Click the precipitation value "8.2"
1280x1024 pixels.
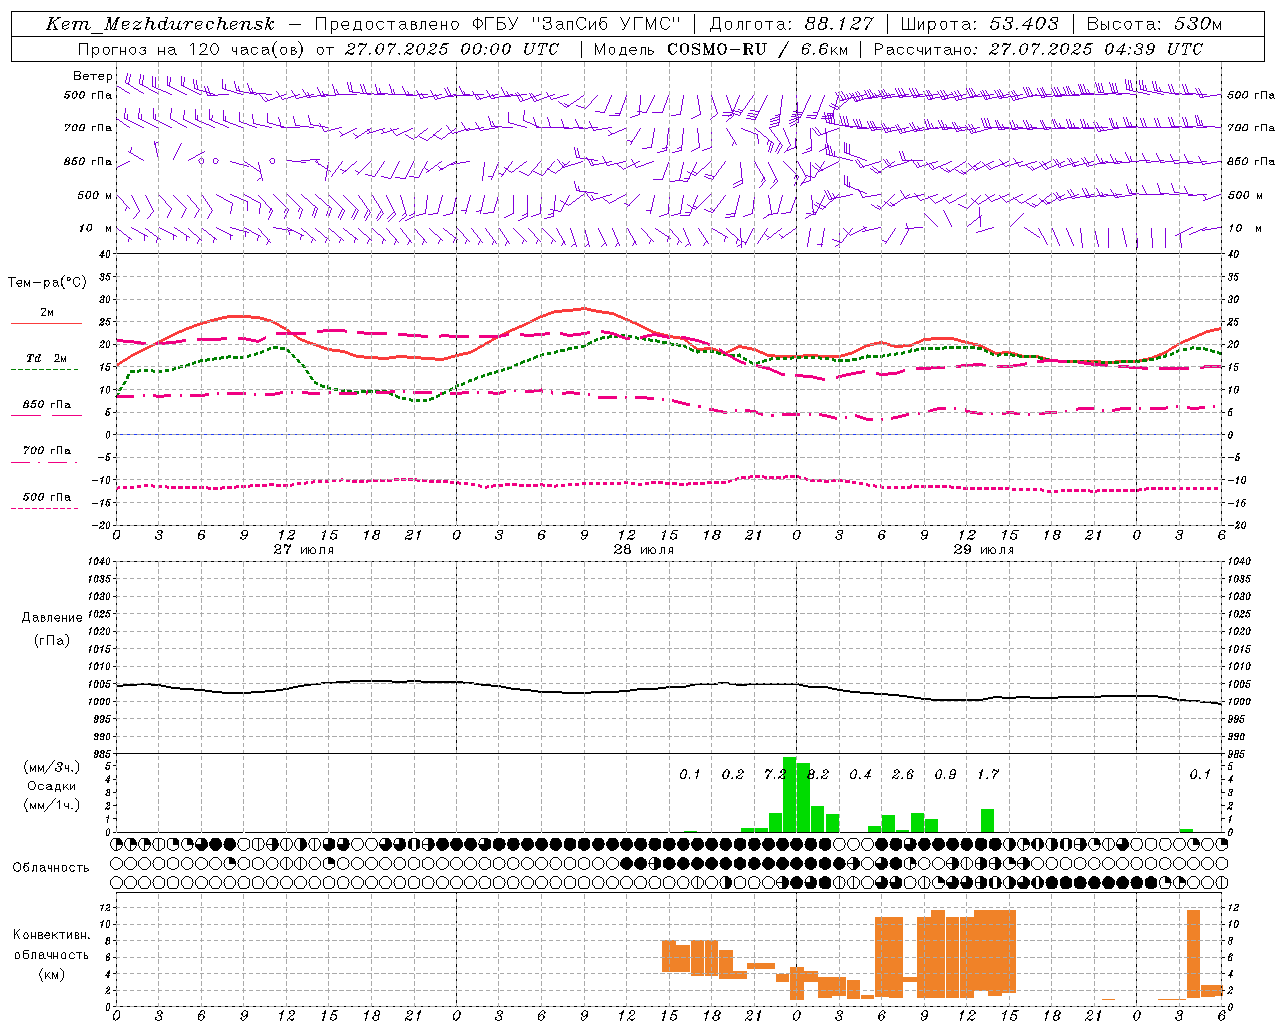819,774
